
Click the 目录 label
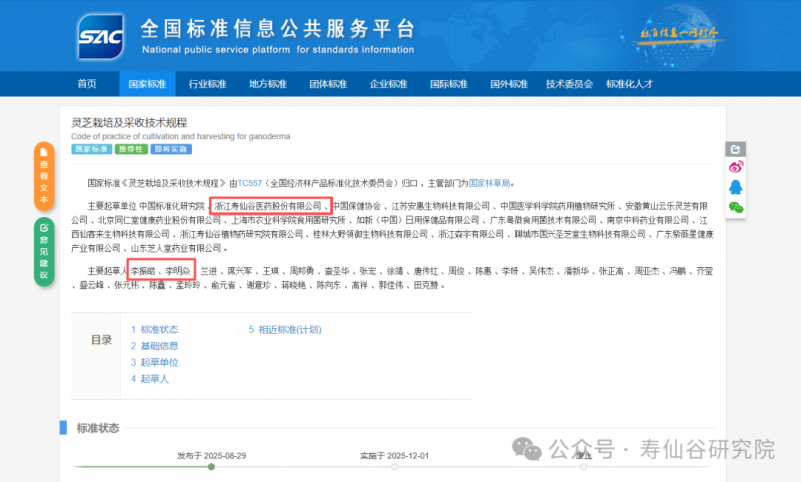click(x=101, y=340)
